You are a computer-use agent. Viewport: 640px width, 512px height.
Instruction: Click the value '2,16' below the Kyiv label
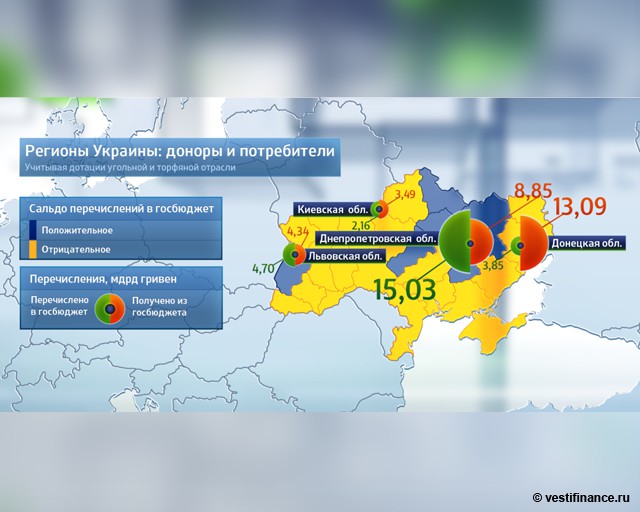[361, 224]
